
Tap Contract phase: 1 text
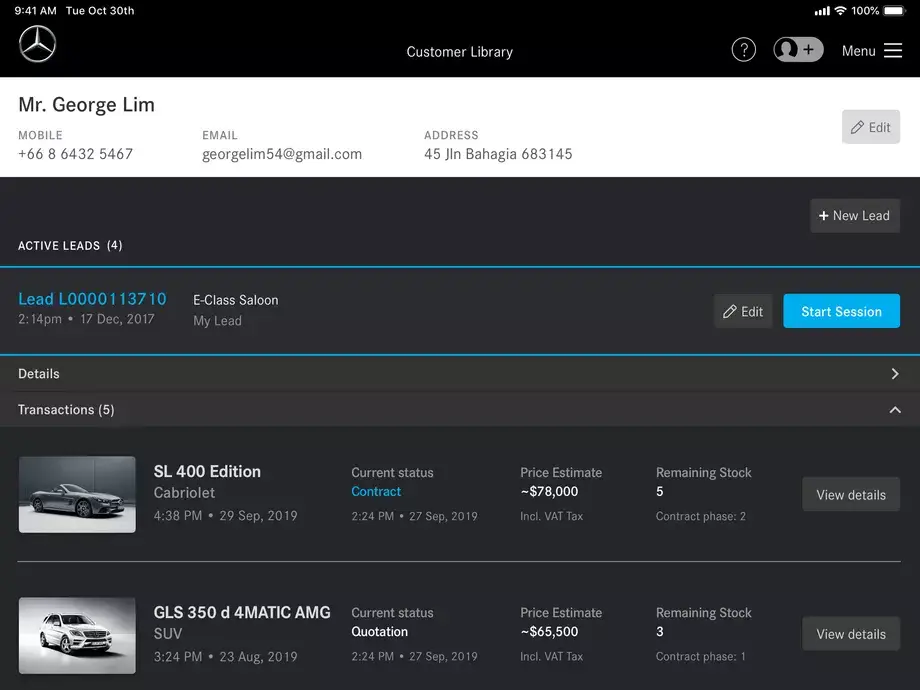tap(701, 657)
